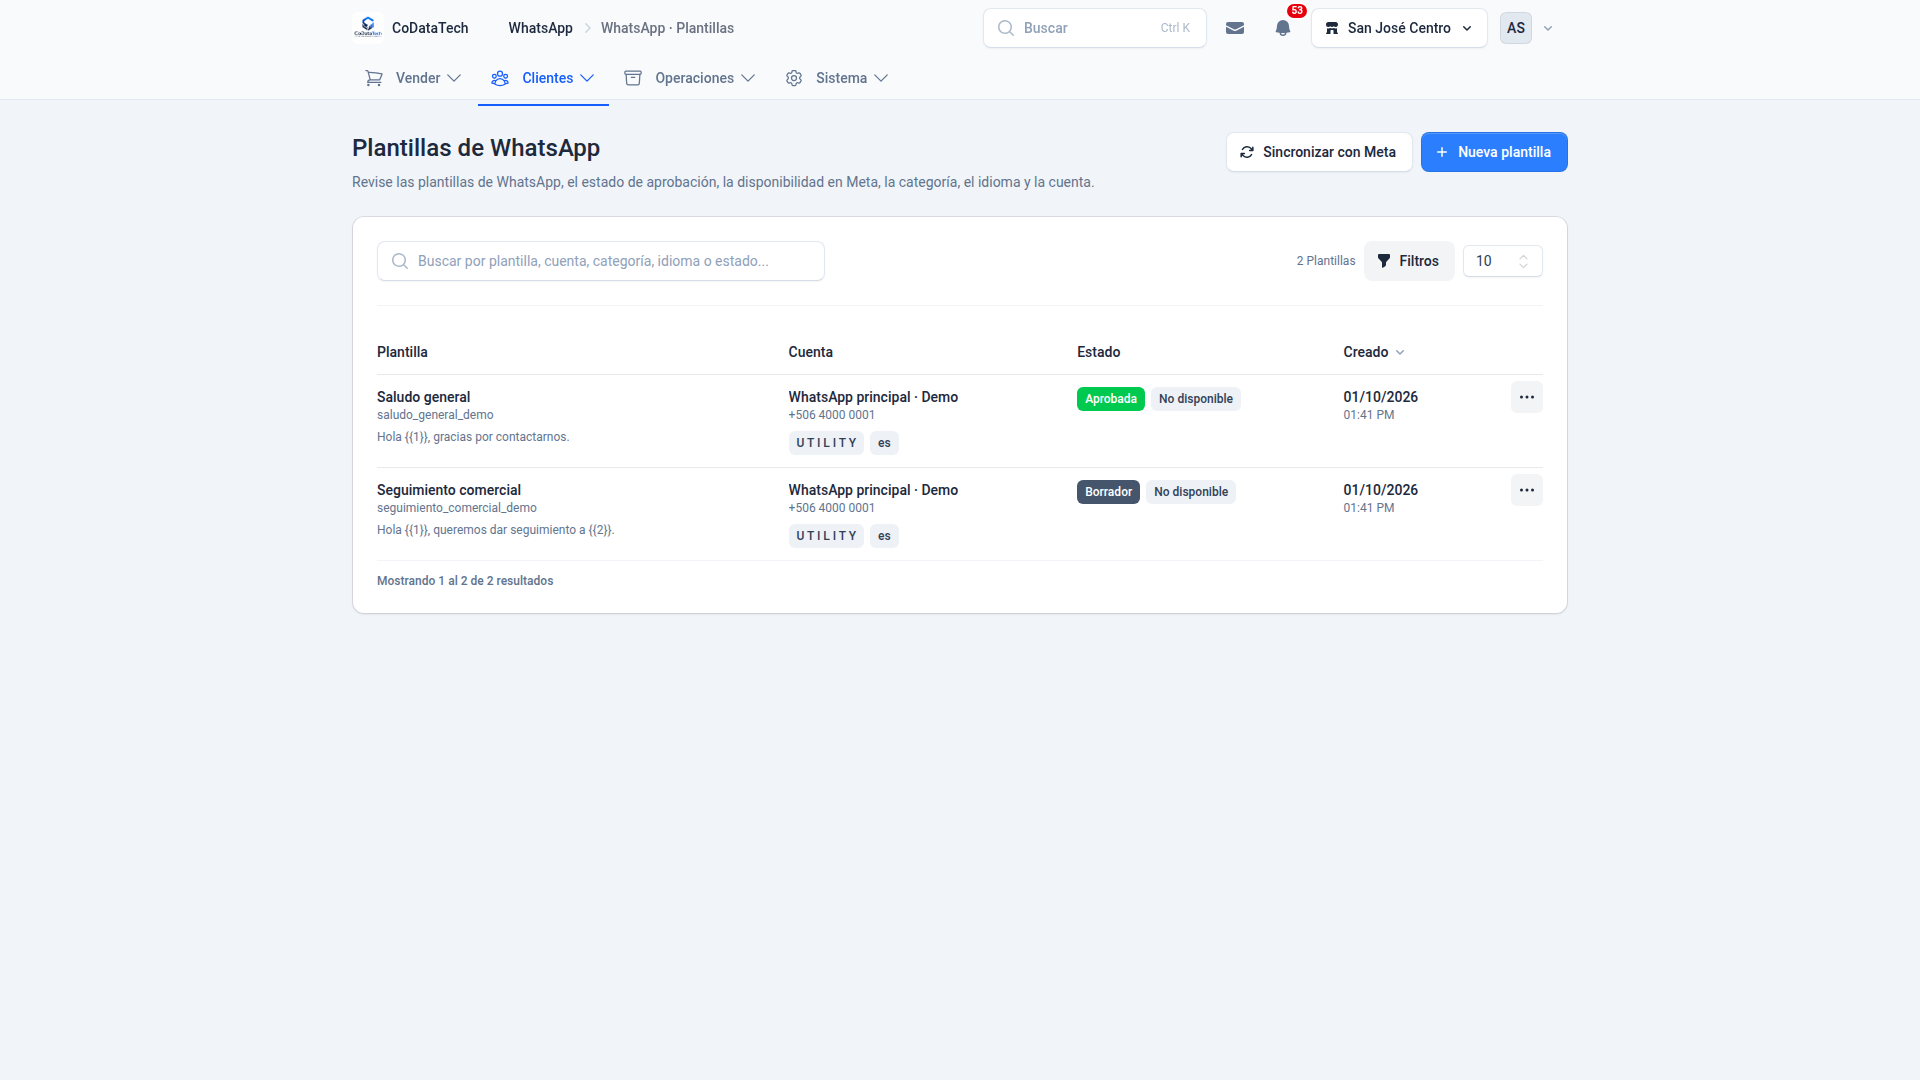Focus the template search input field
The height and width of the screenshot is (1080, 1920).
600,261
